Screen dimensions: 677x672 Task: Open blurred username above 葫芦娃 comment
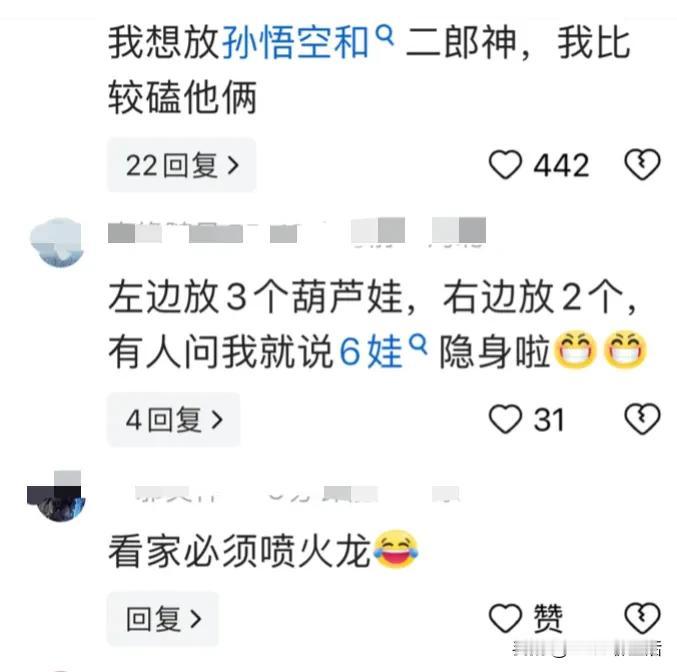click(x=297, y=233)
